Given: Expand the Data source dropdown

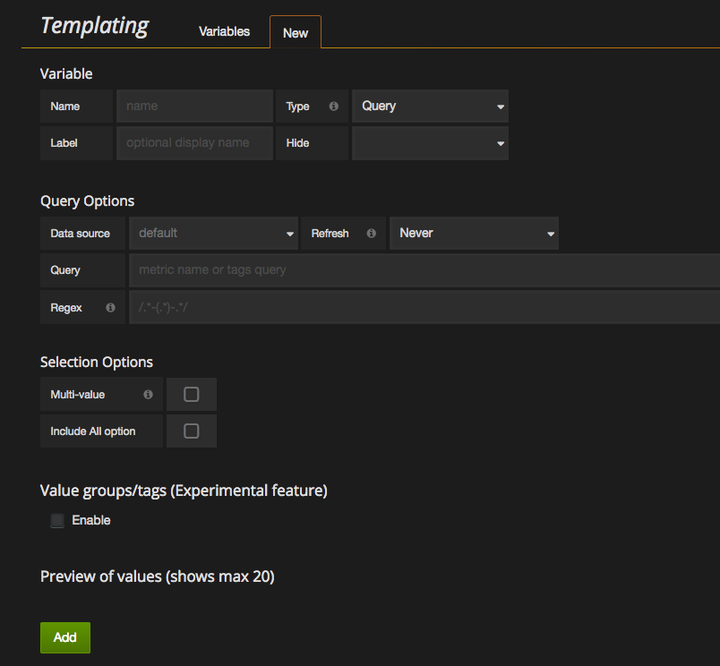Looking at the screenshot, I should (x=214, y=233).
